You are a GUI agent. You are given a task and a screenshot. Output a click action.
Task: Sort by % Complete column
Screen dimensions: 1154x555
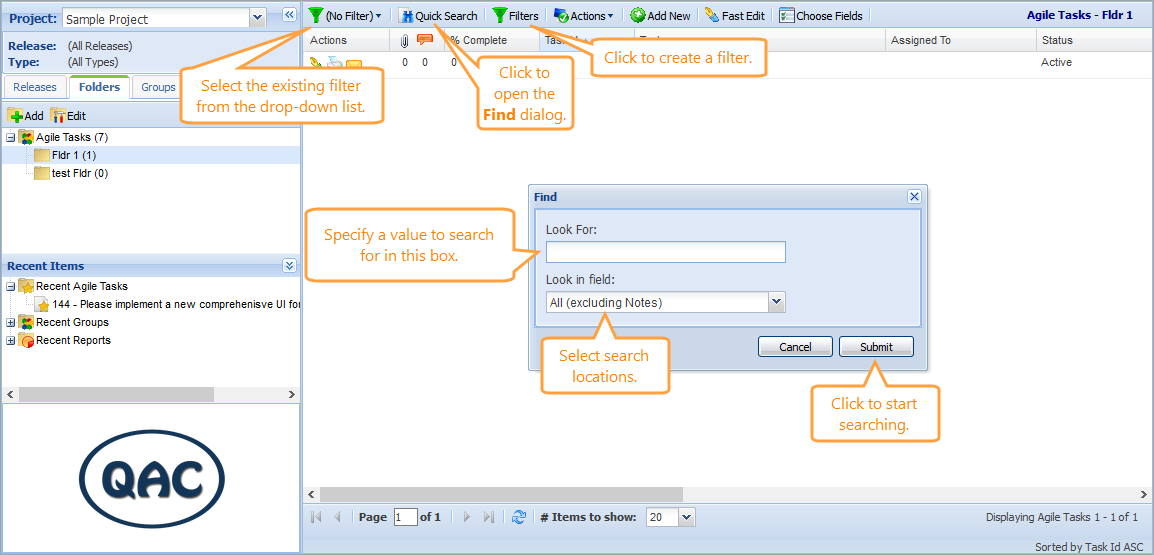[478, 40]
